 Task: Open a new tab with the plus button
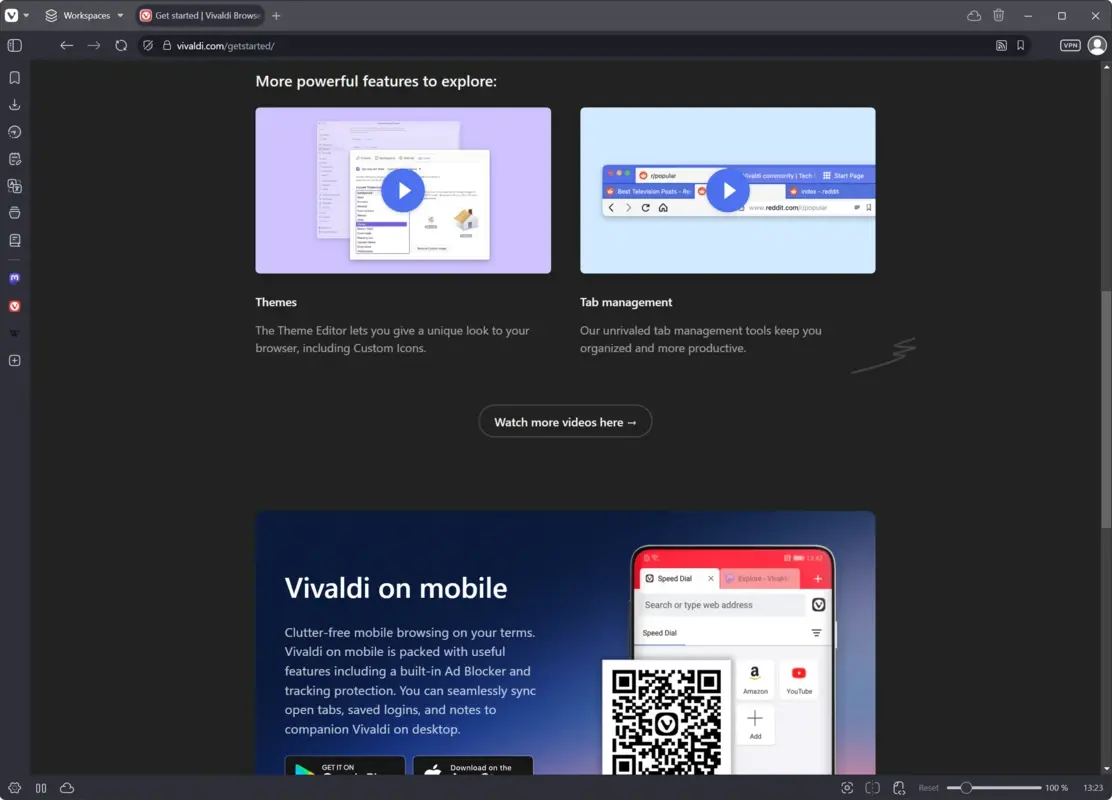tap(276, 15)
